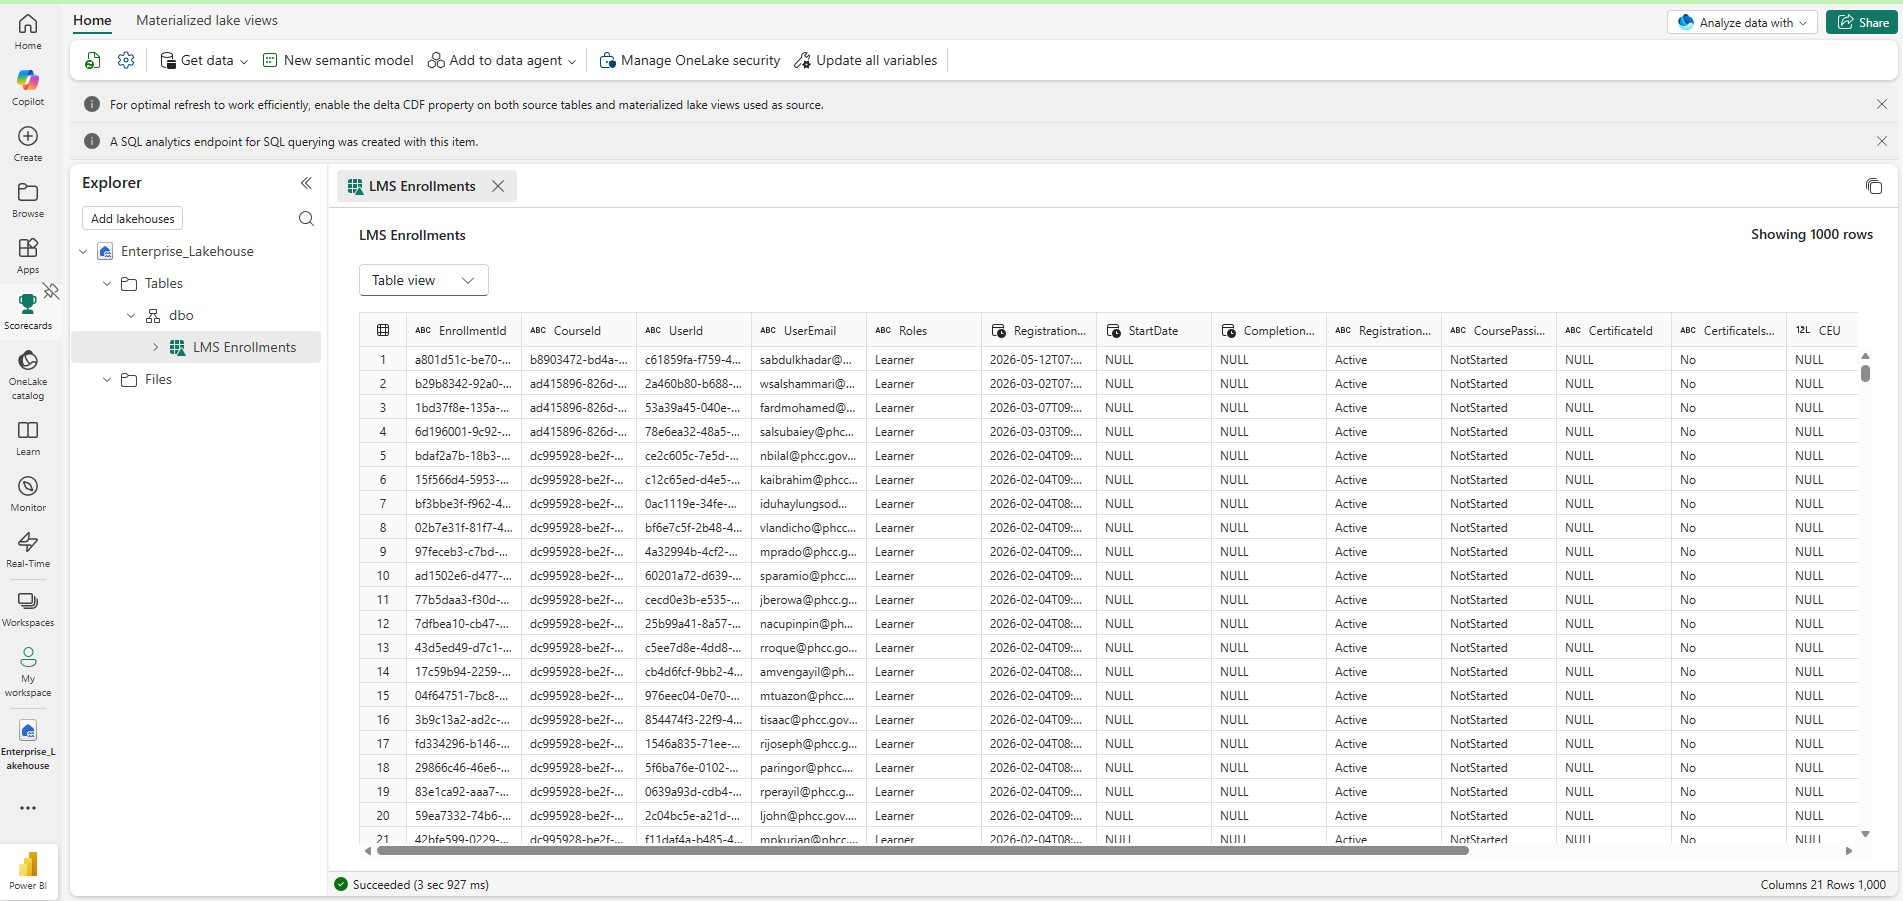Viewport: 1903px width, 901px height.
Task: Click the Share button
Action: click(x=1862, y=22)
